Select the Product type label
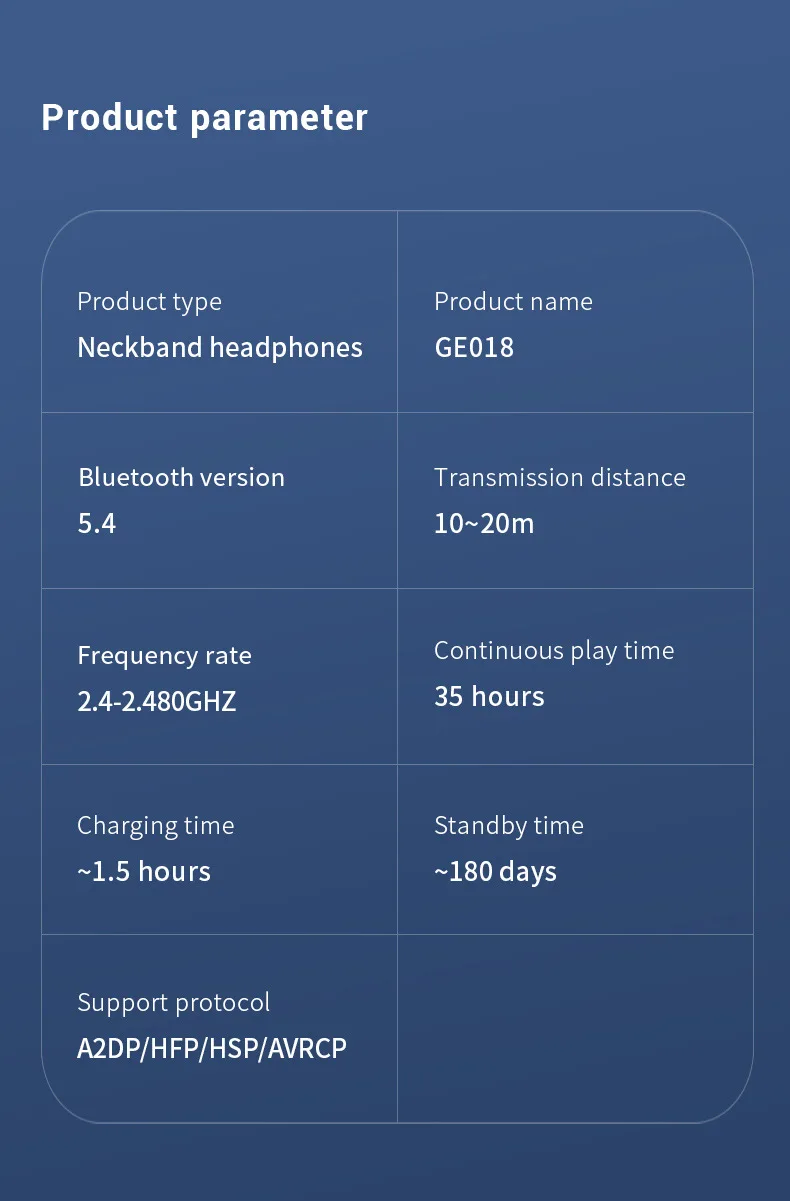This screenshot has height=1201, width=790. coord(149,301)
